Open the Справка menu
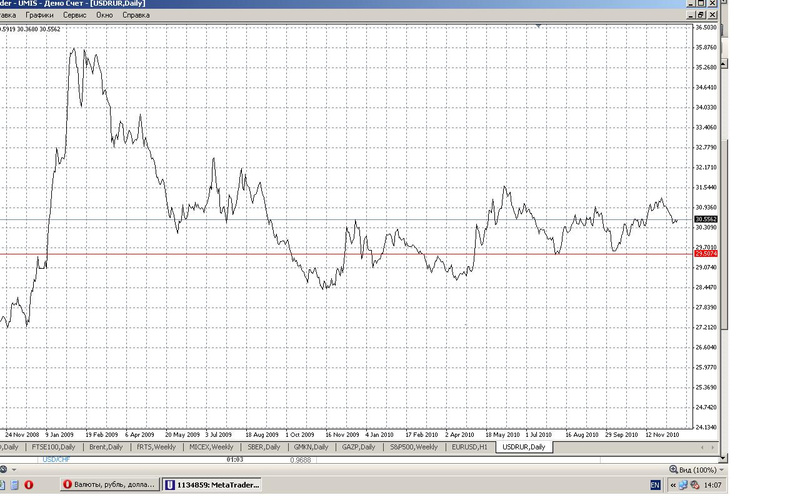800x500 pixels. pos(135,16)
